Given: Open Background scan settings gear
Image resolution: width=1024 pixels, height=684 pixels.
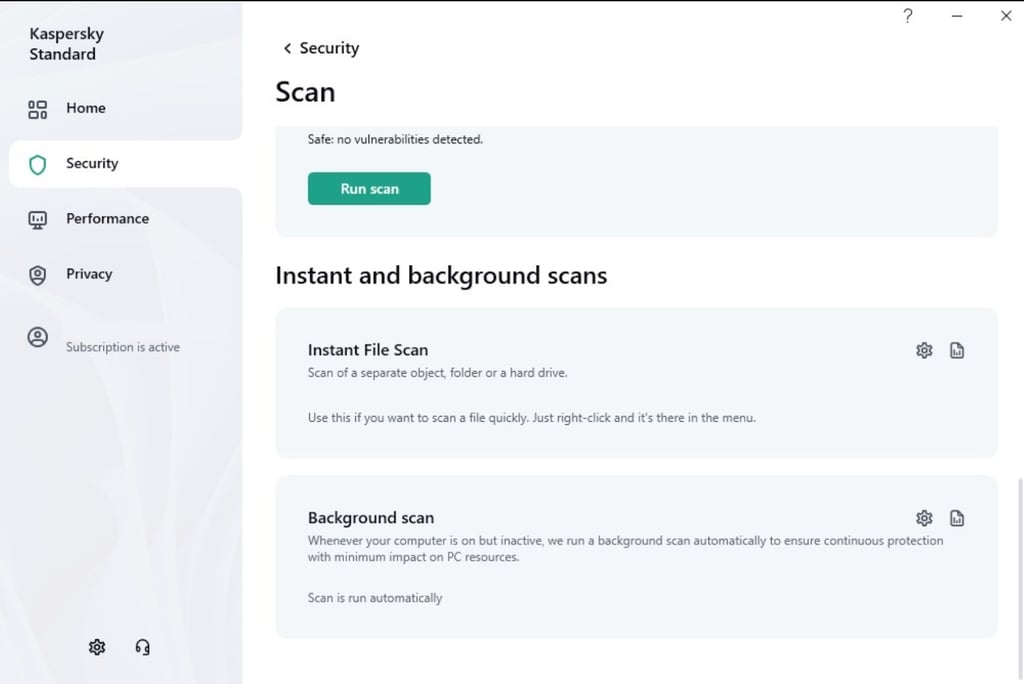Looking at the screenshot, I should pos(924,518).
